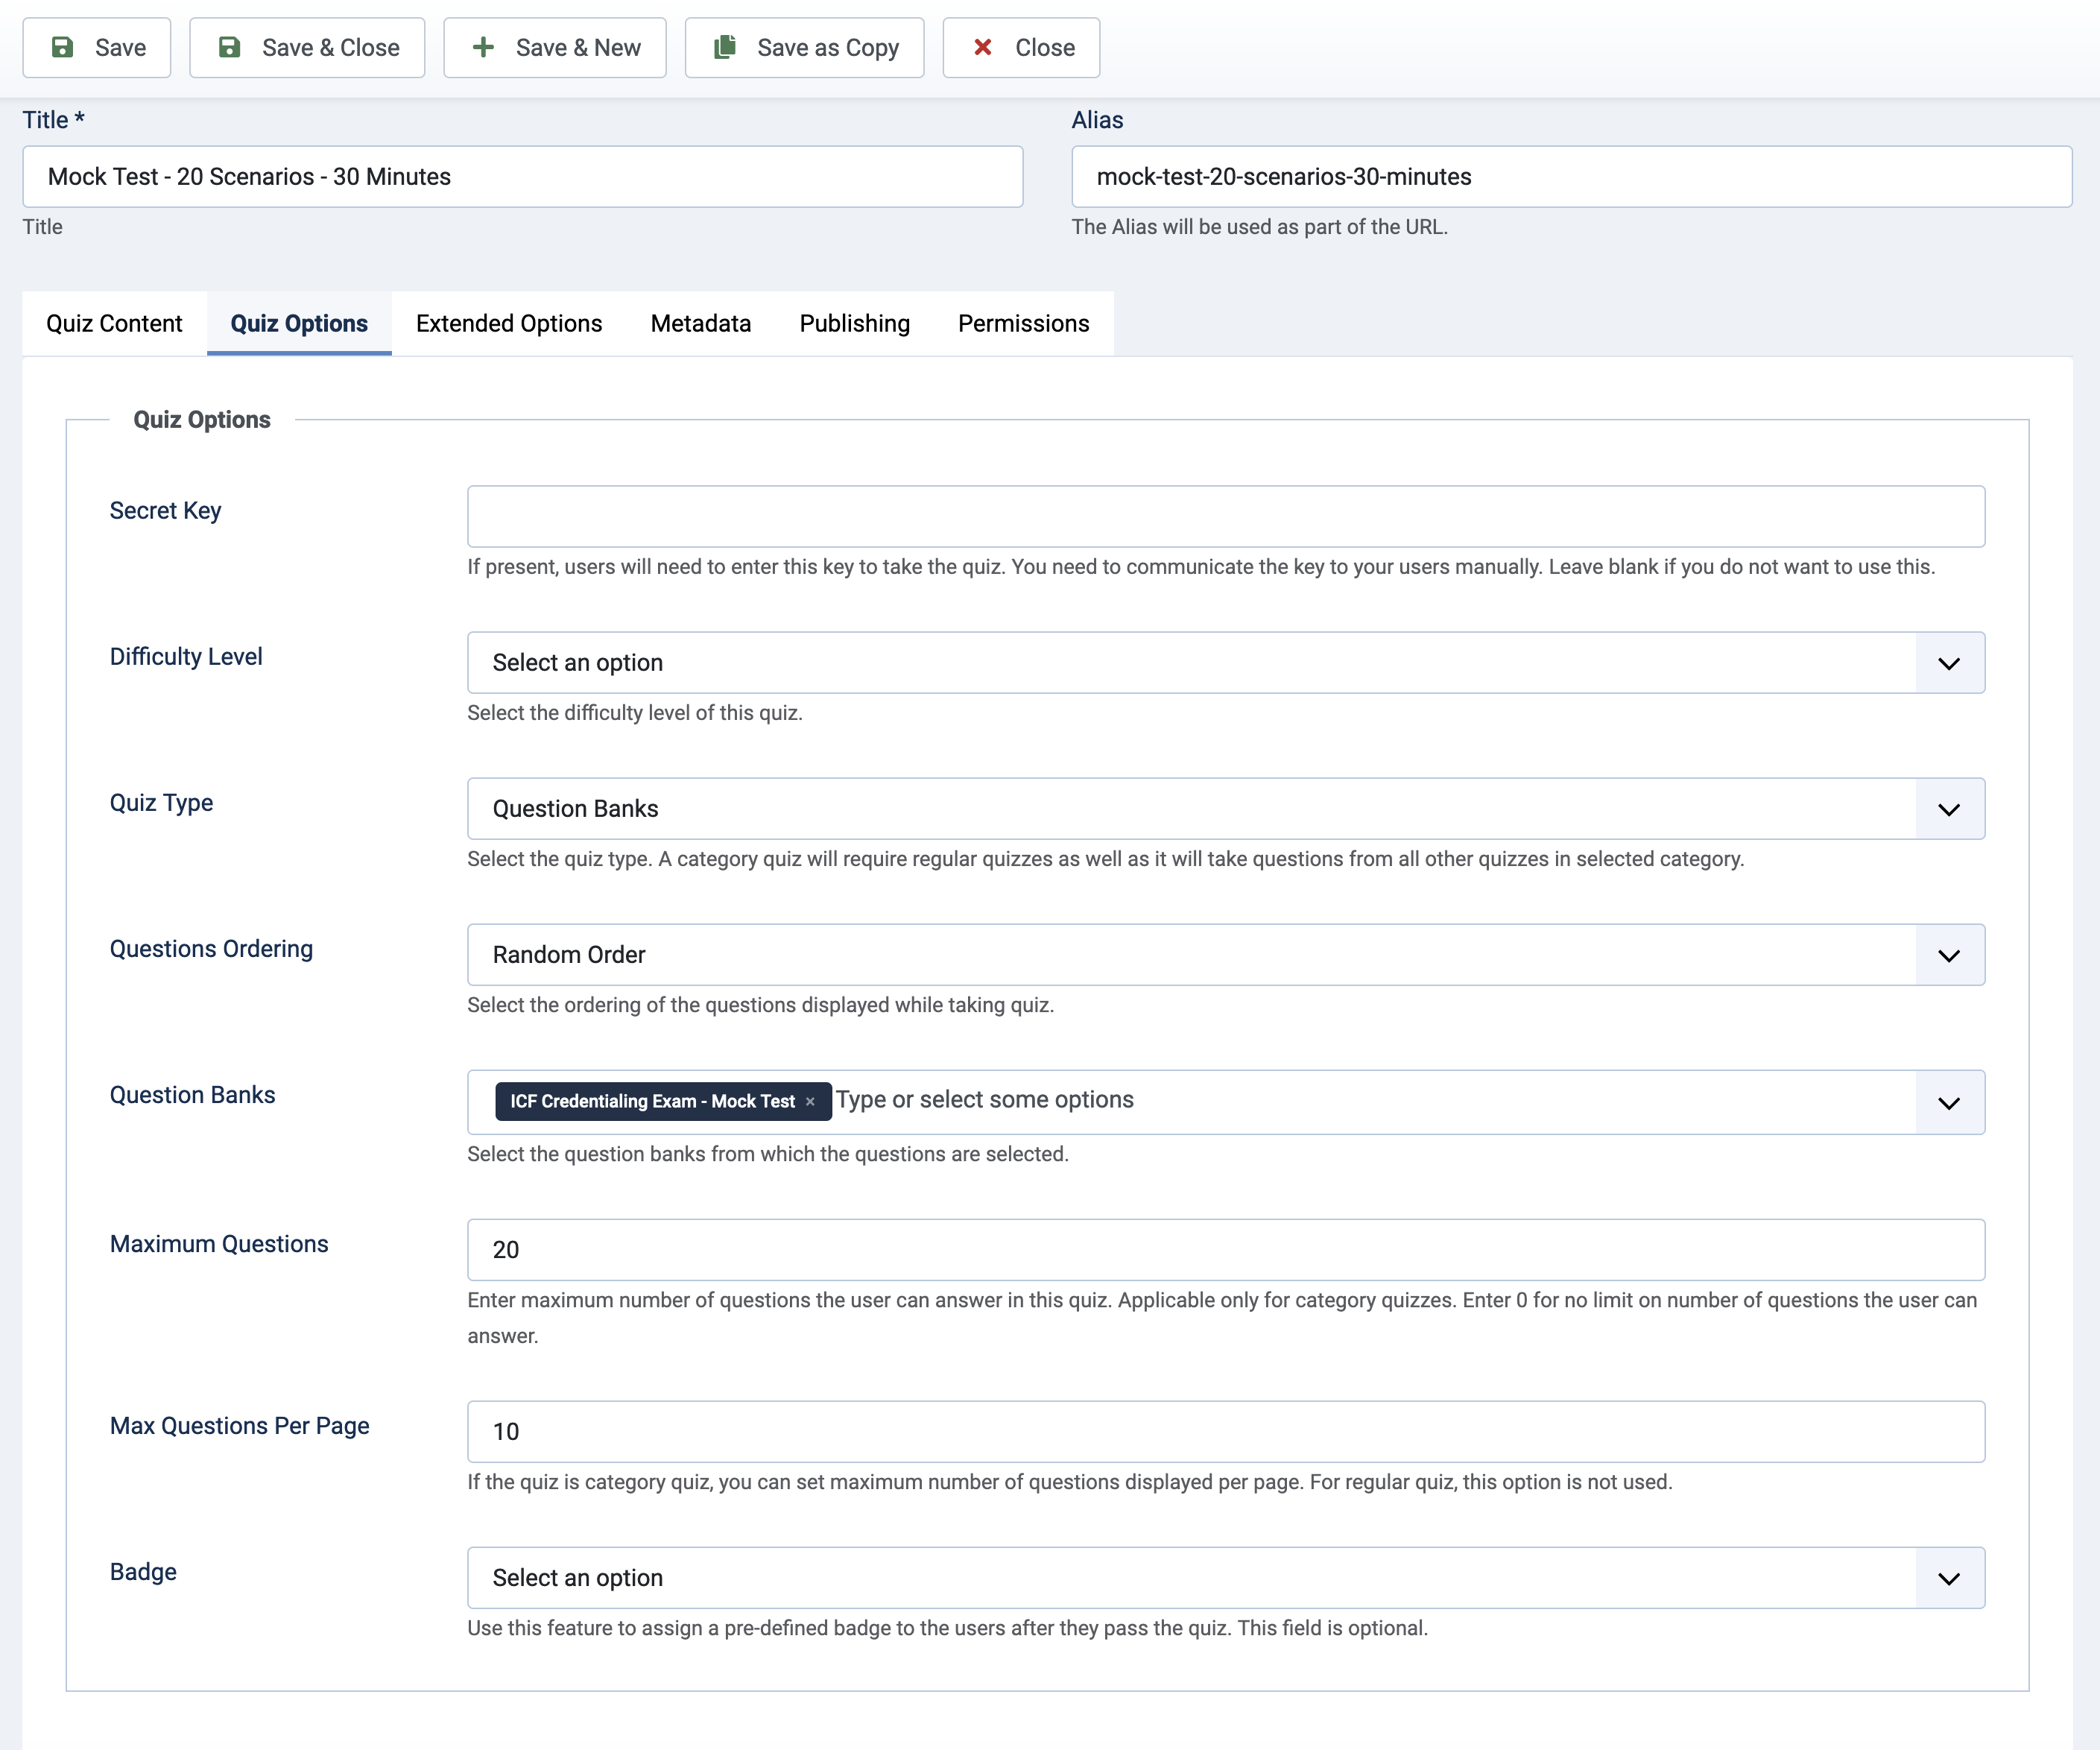
Task: Open the Permissions tab
Action: pyautogui.click(x=1023, y=323)
